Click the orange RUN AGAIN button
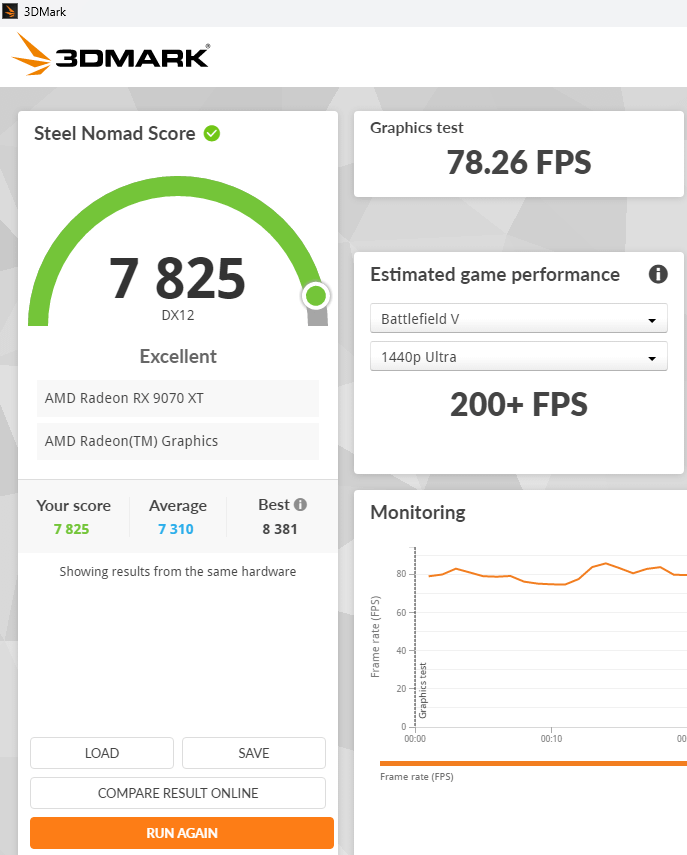This screenshot has height=855, width=687. pos(182,833)
